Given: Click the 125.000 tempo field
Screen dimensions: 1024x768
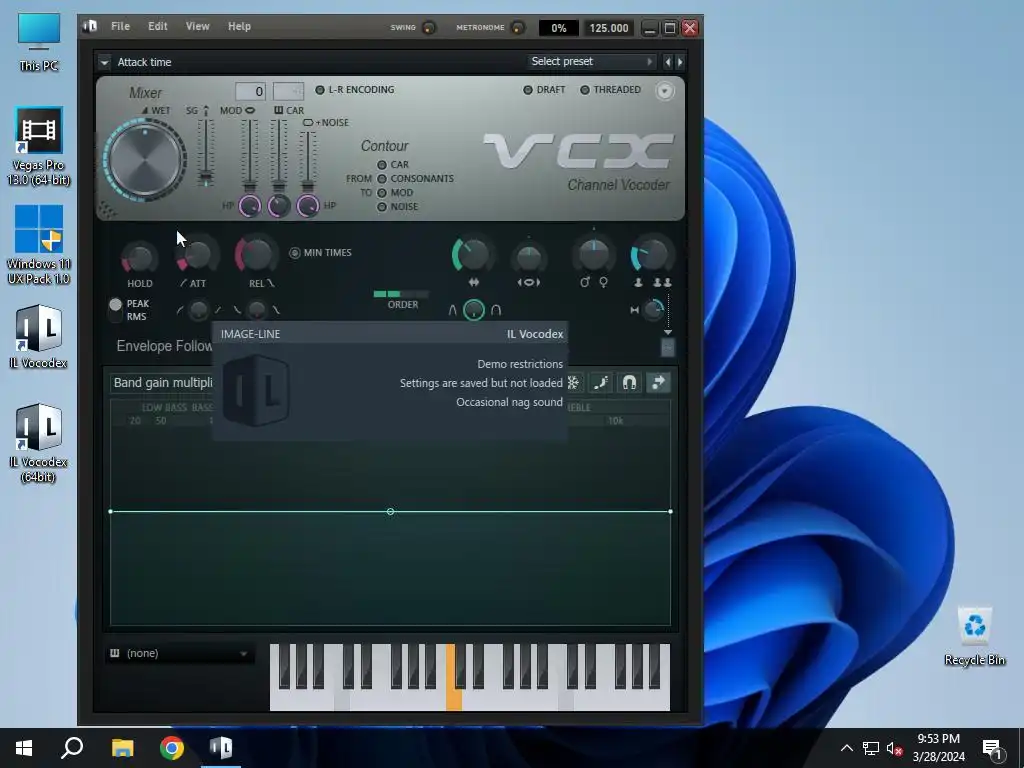Looking at the screenshot, I should point(609,28).
